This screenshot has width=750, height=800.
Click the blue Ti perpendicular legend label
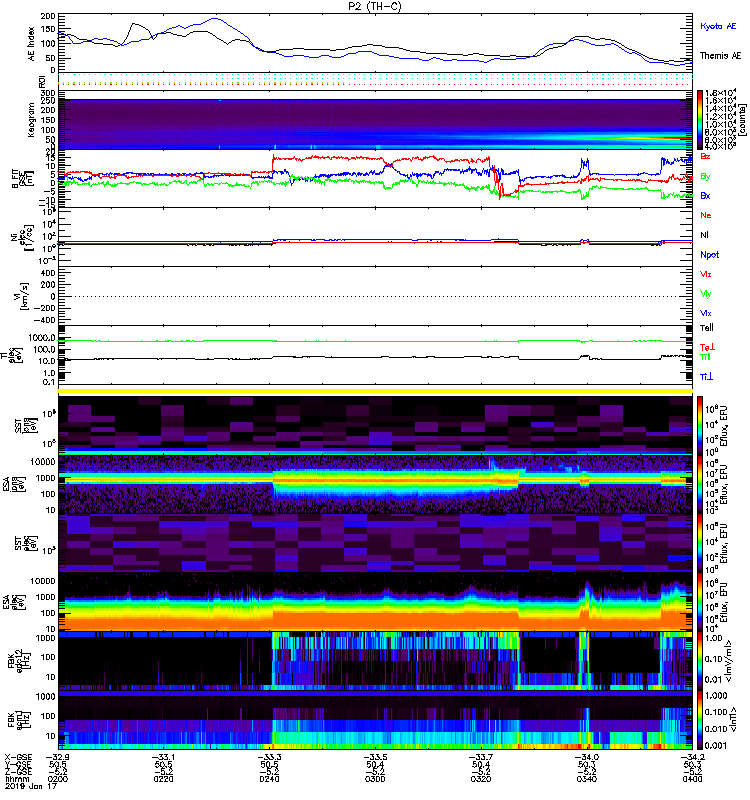coord(706,377)
